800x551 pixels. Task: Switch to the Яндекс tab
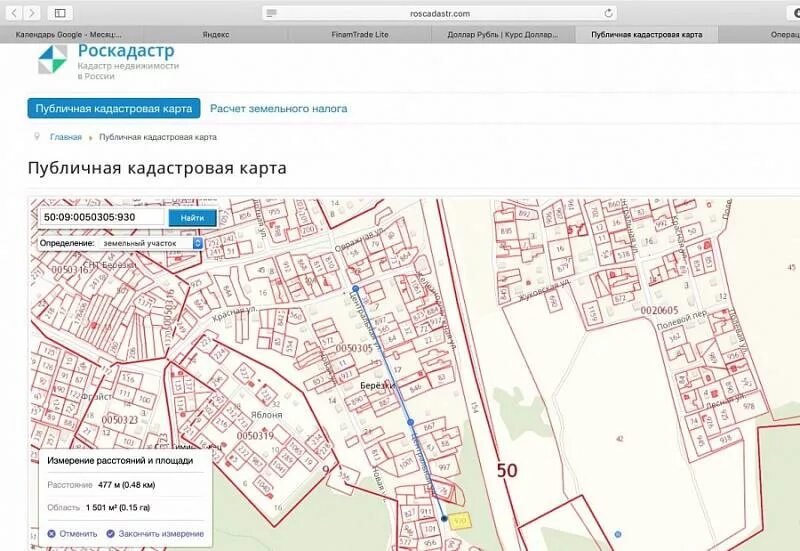[x=215, y=35]
